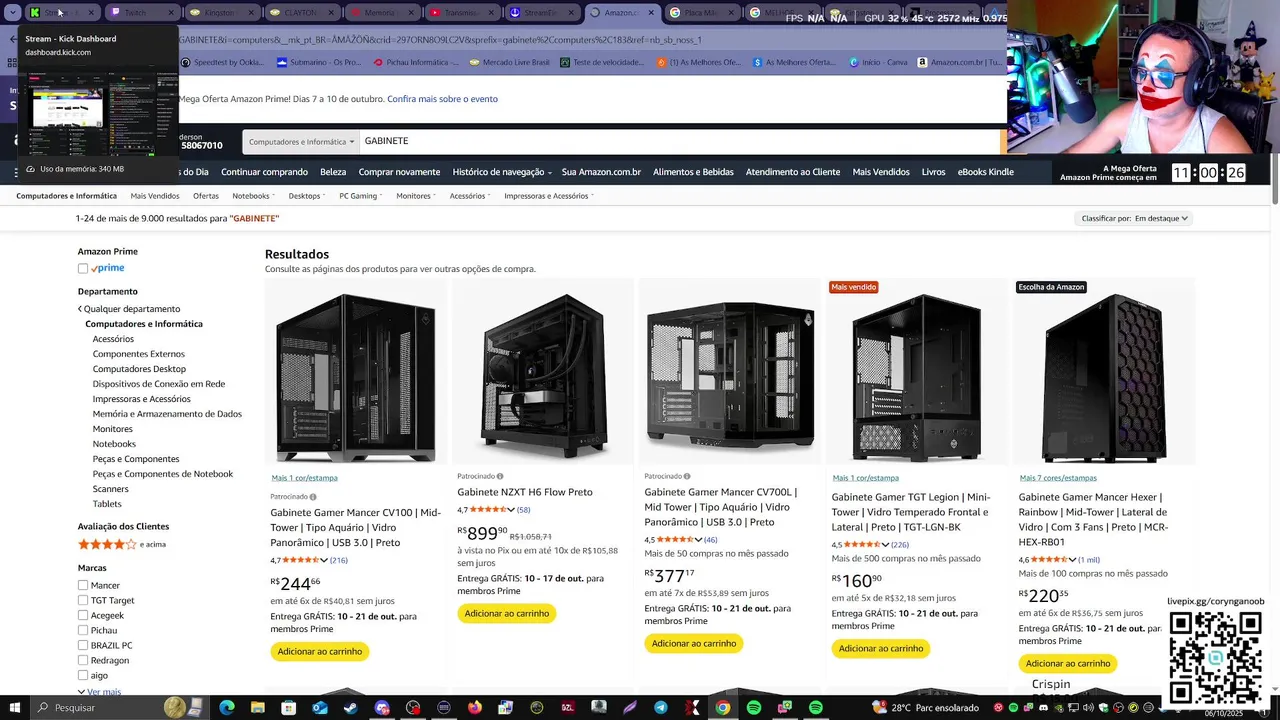Open Outlook from the taskbar
Viewport: 1280px width, 720px height.
coord(320,708)
